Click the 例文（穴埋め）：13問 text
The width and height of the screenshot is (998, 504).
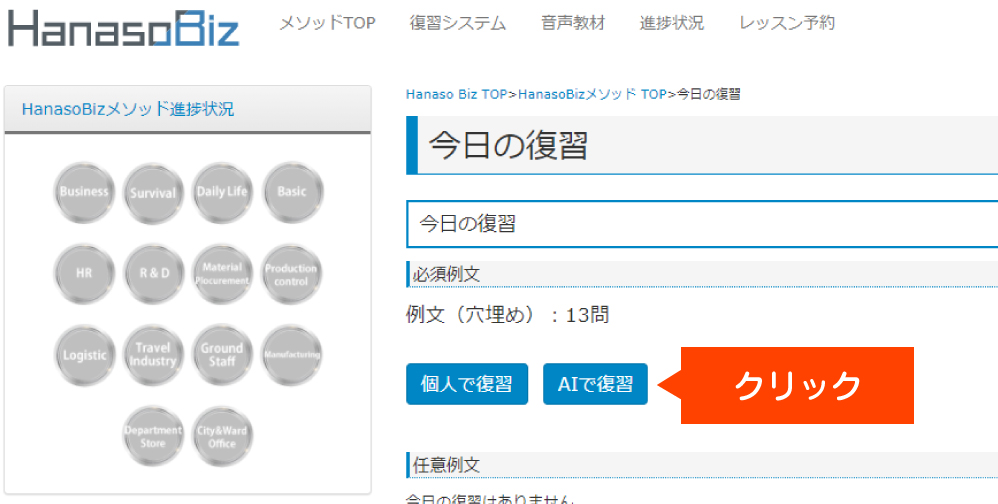[507, 314]
